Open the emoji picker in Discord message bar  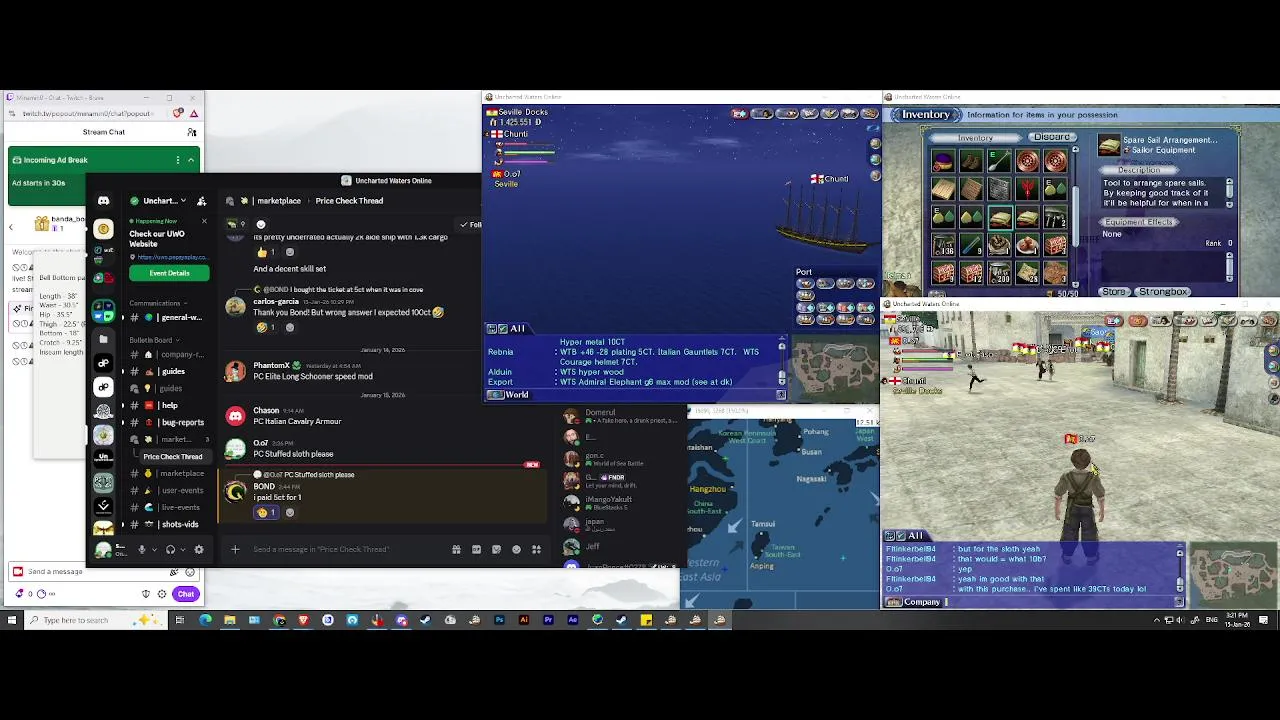[x=516, y=549]
